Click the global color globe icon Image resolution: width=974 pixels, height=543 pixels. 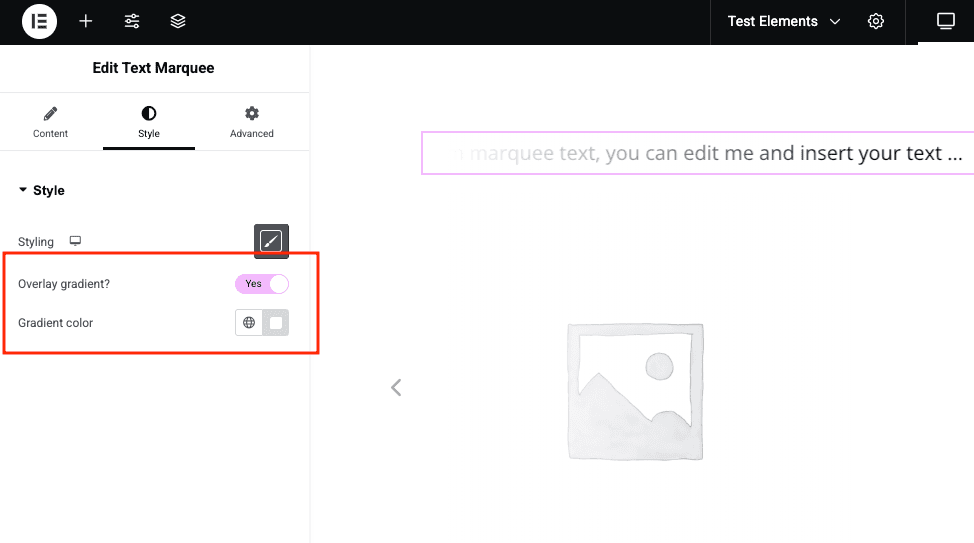(x=249, y=323)
